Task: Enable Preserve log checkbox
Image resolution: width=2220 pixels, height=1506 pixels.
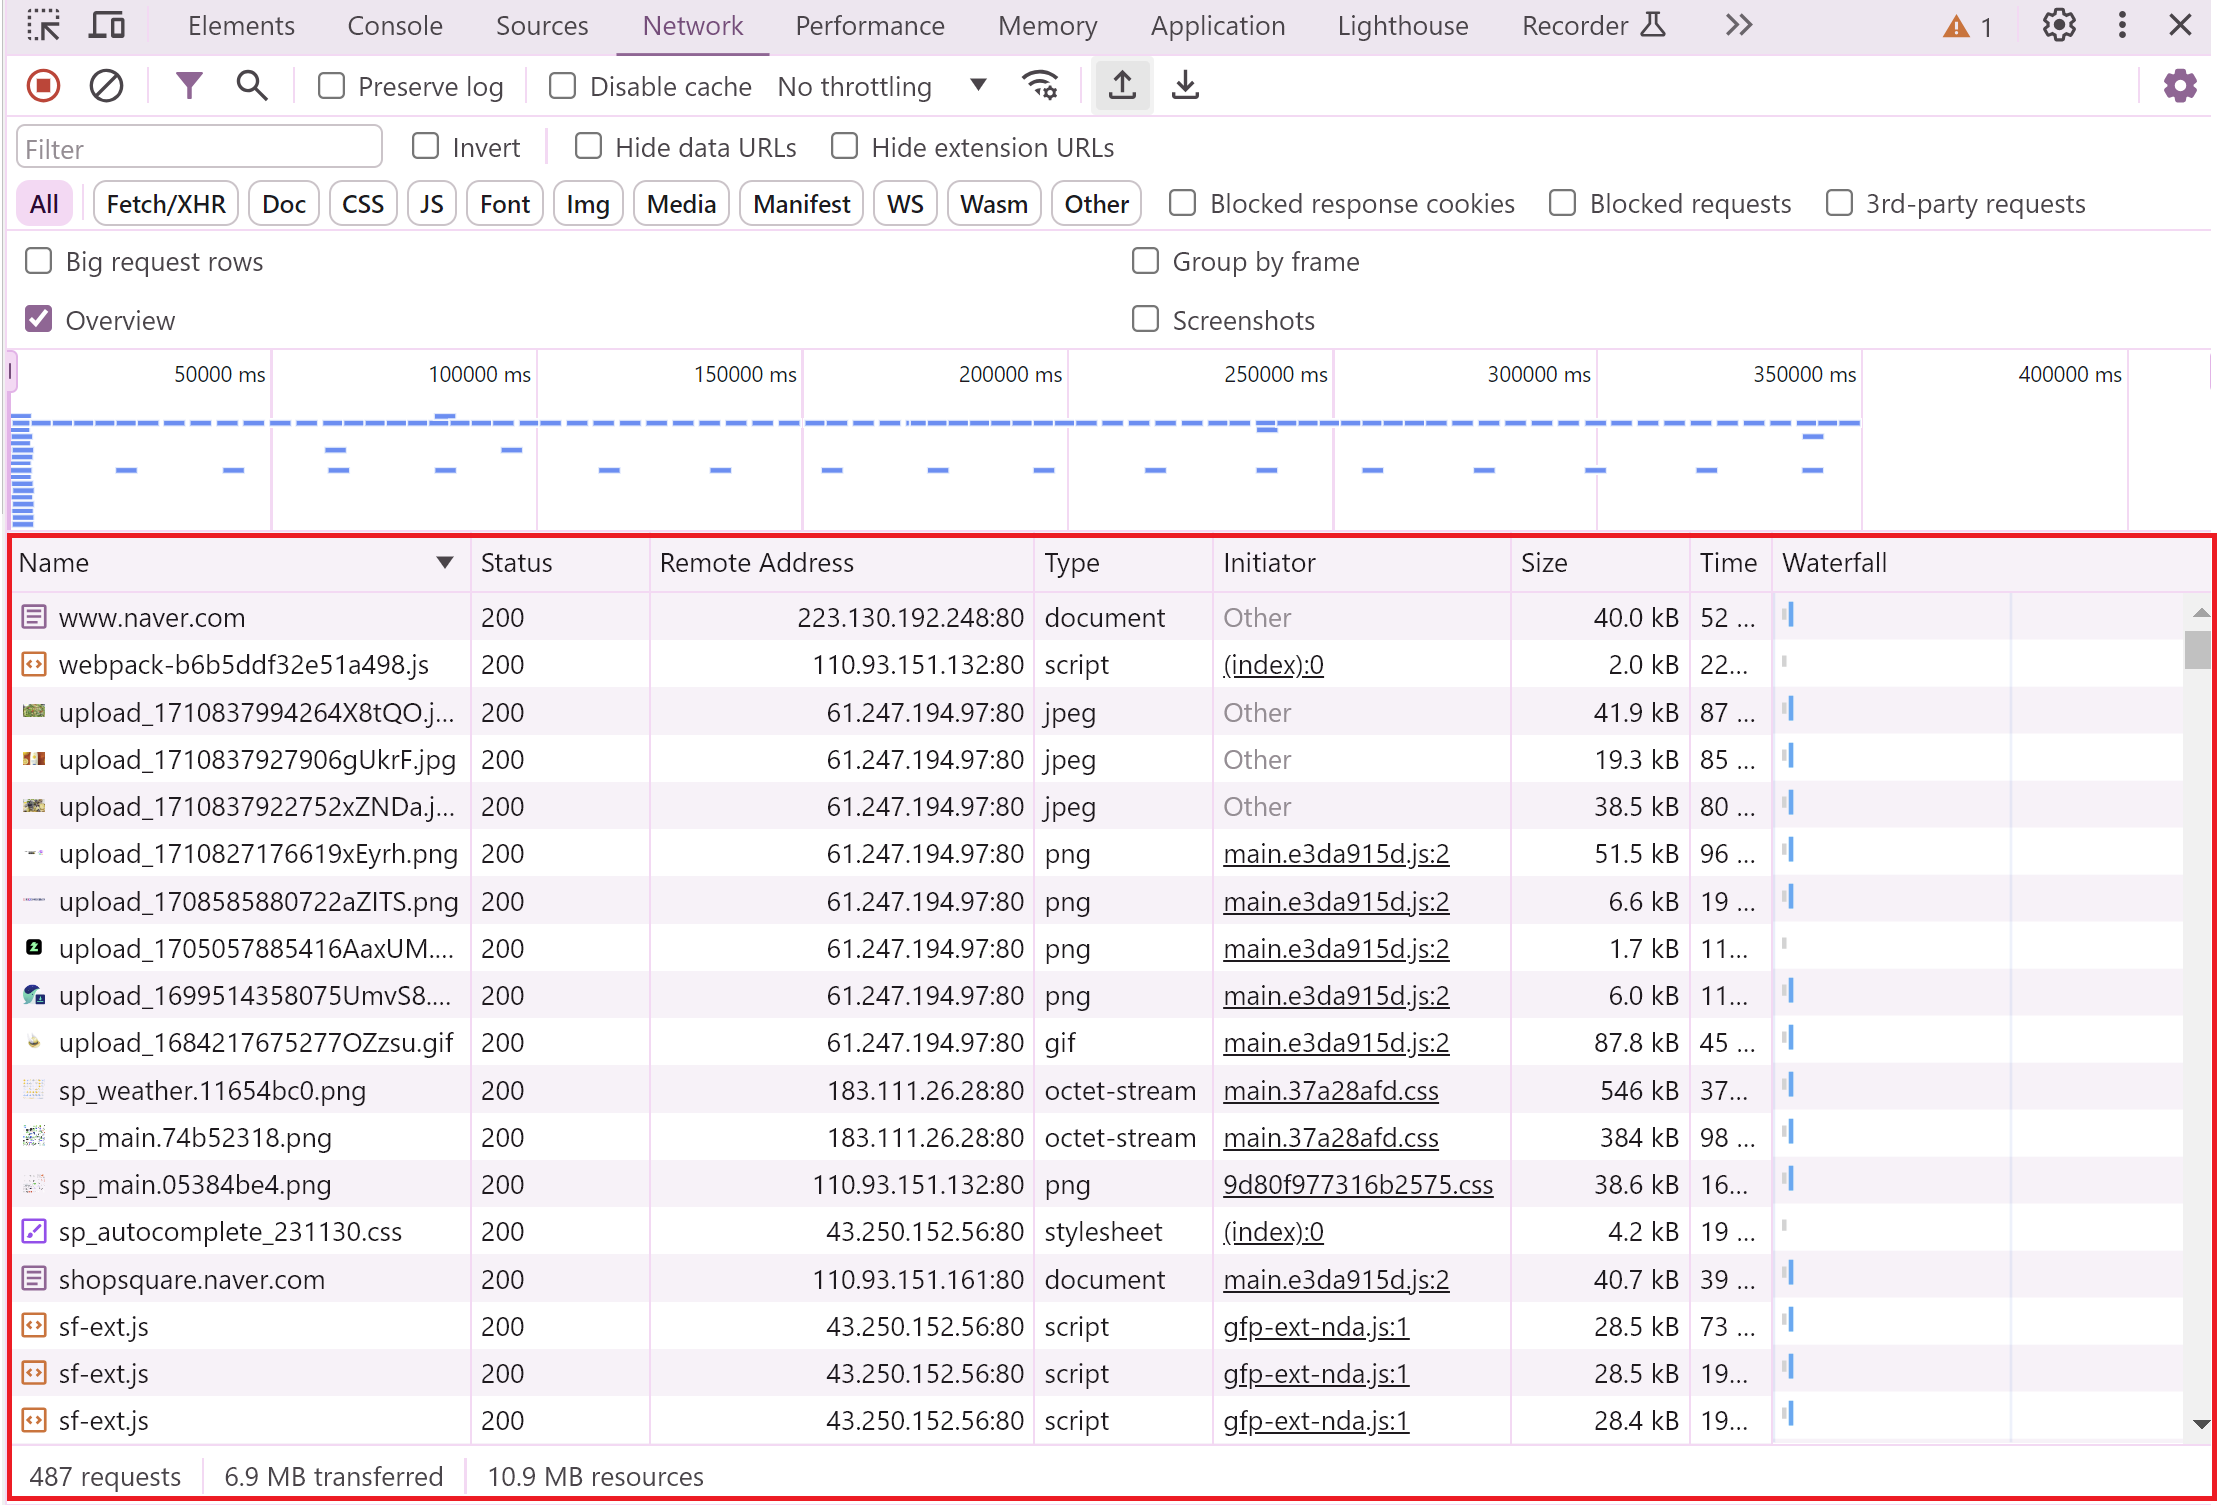Action: pyautogui.click(x=331, y=86)
